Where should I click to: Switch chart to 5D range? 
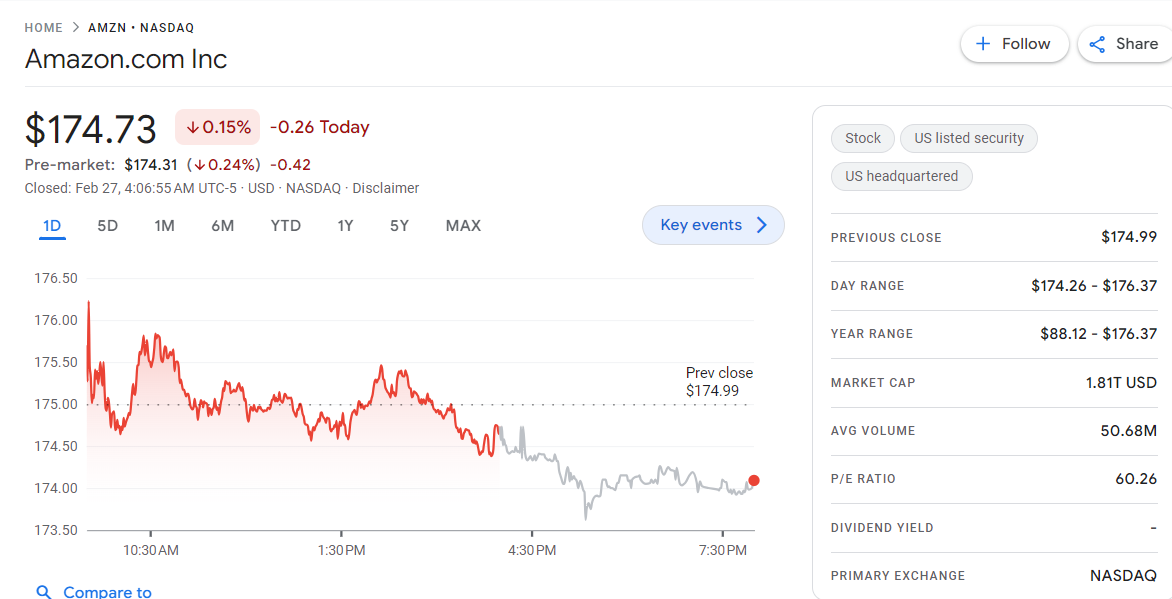click(x=108, y=226)
